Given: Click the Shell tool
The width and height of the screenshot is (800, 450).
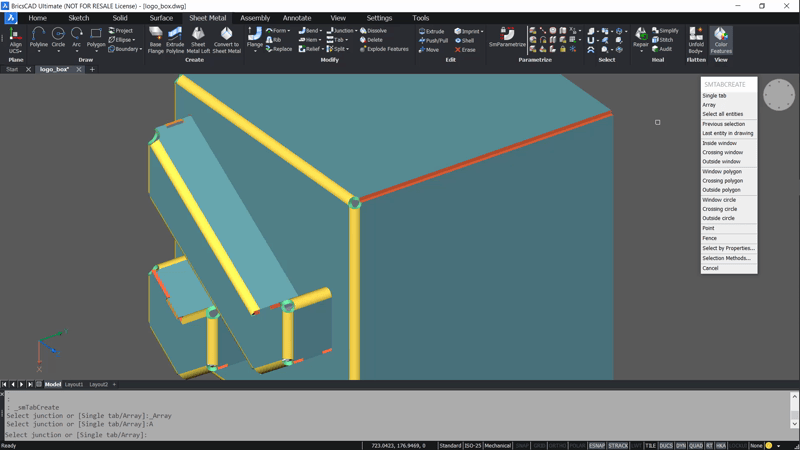Looking at the screenshot, I should point(464,40).
